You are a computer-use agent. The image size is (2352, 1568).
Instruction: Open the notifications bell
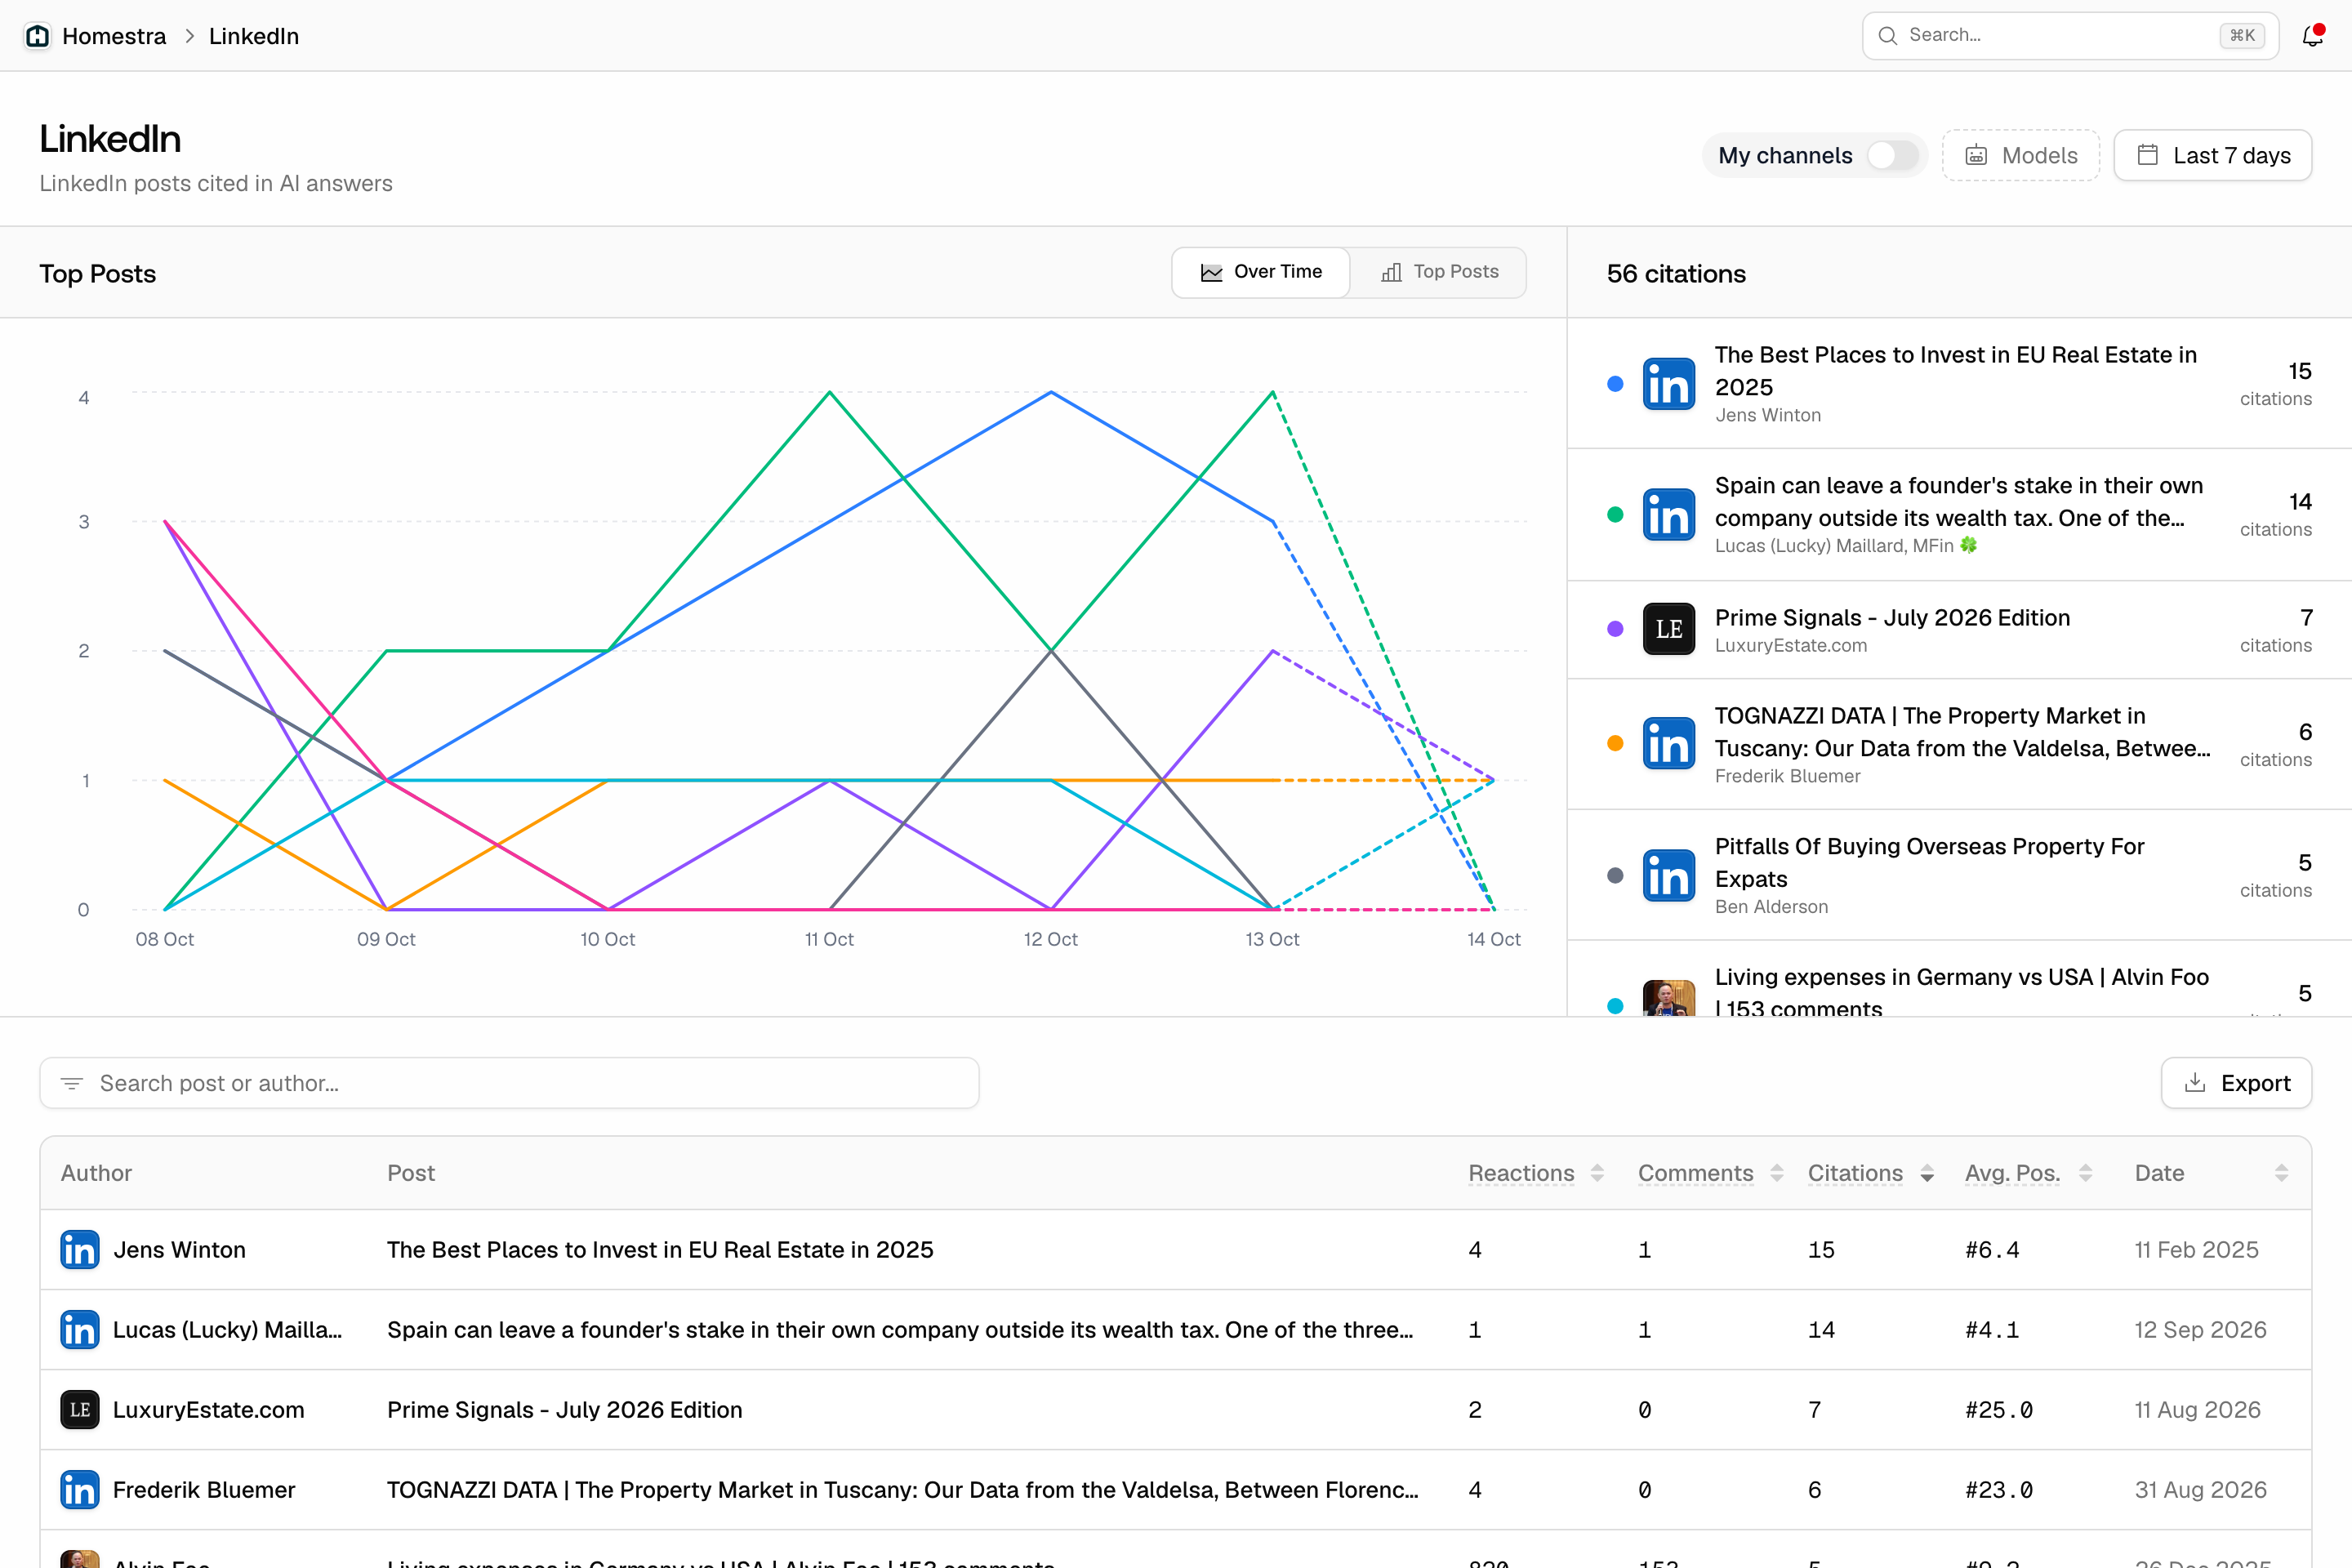[2312, 36]
